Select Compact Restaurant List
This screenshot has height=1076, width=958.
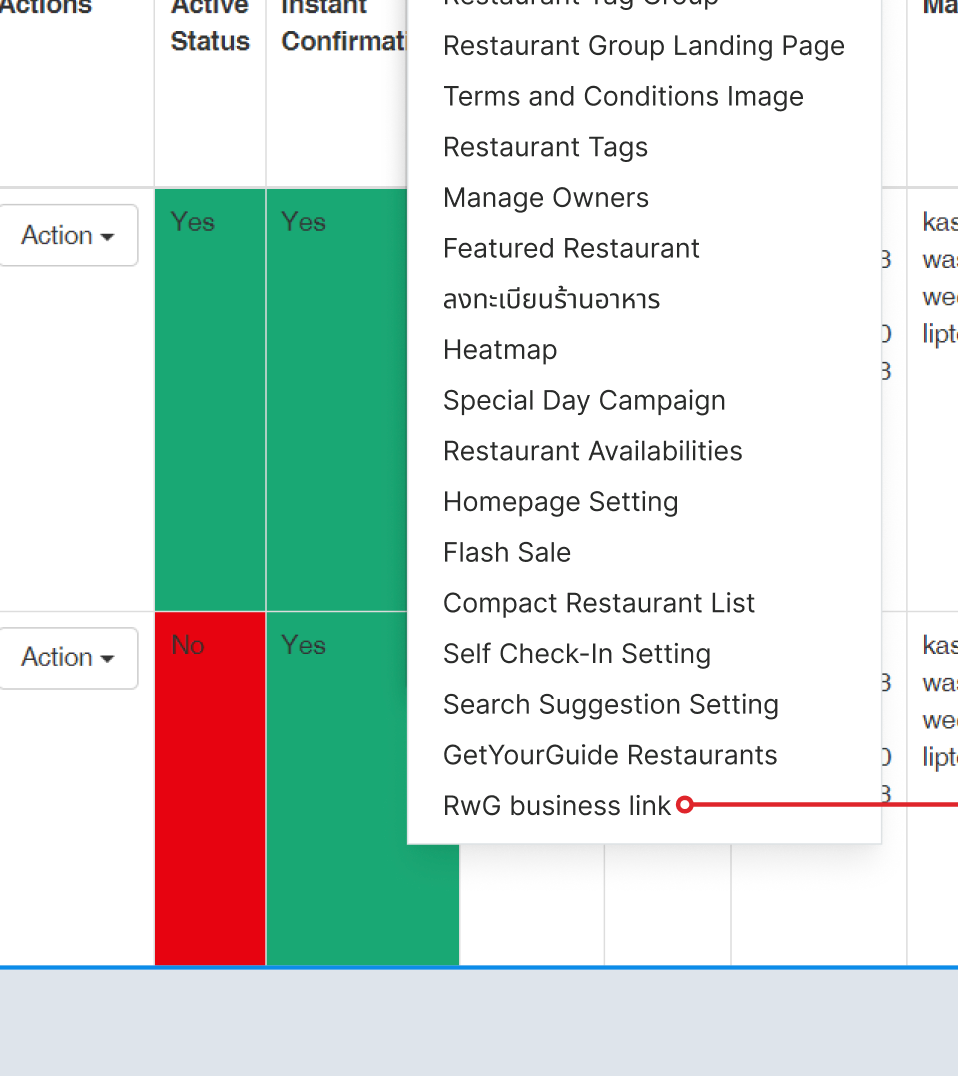pos(599,604)
